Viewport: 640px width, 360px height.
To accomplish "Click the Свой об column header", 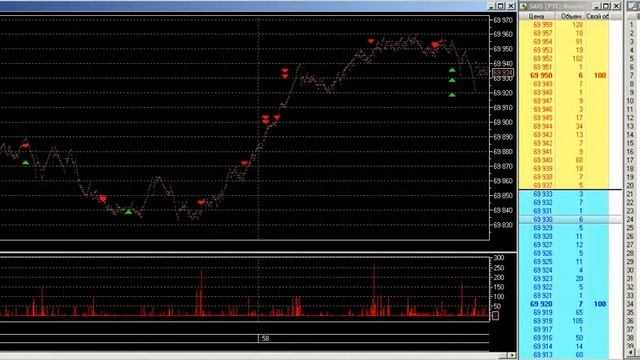I will click(x=597, y=16).
